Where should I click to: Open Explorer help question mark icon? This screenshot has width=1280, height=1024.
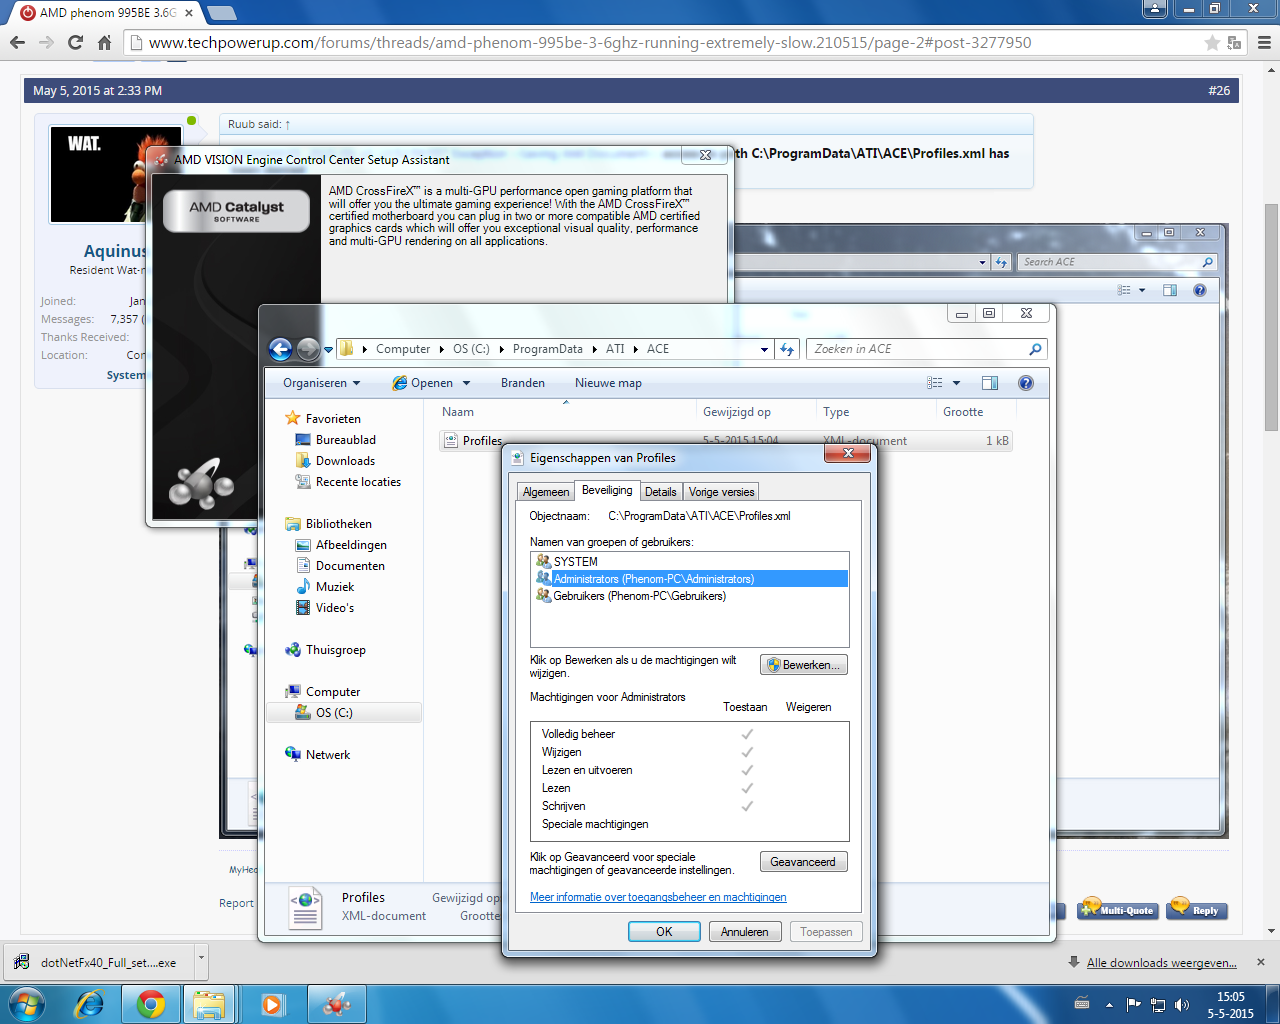coord(1025,383)
